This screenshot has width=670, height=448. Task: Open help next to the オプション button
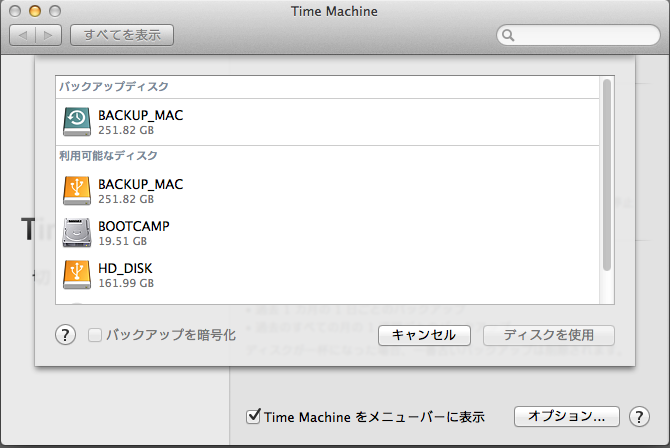click(x=639, y=416)
